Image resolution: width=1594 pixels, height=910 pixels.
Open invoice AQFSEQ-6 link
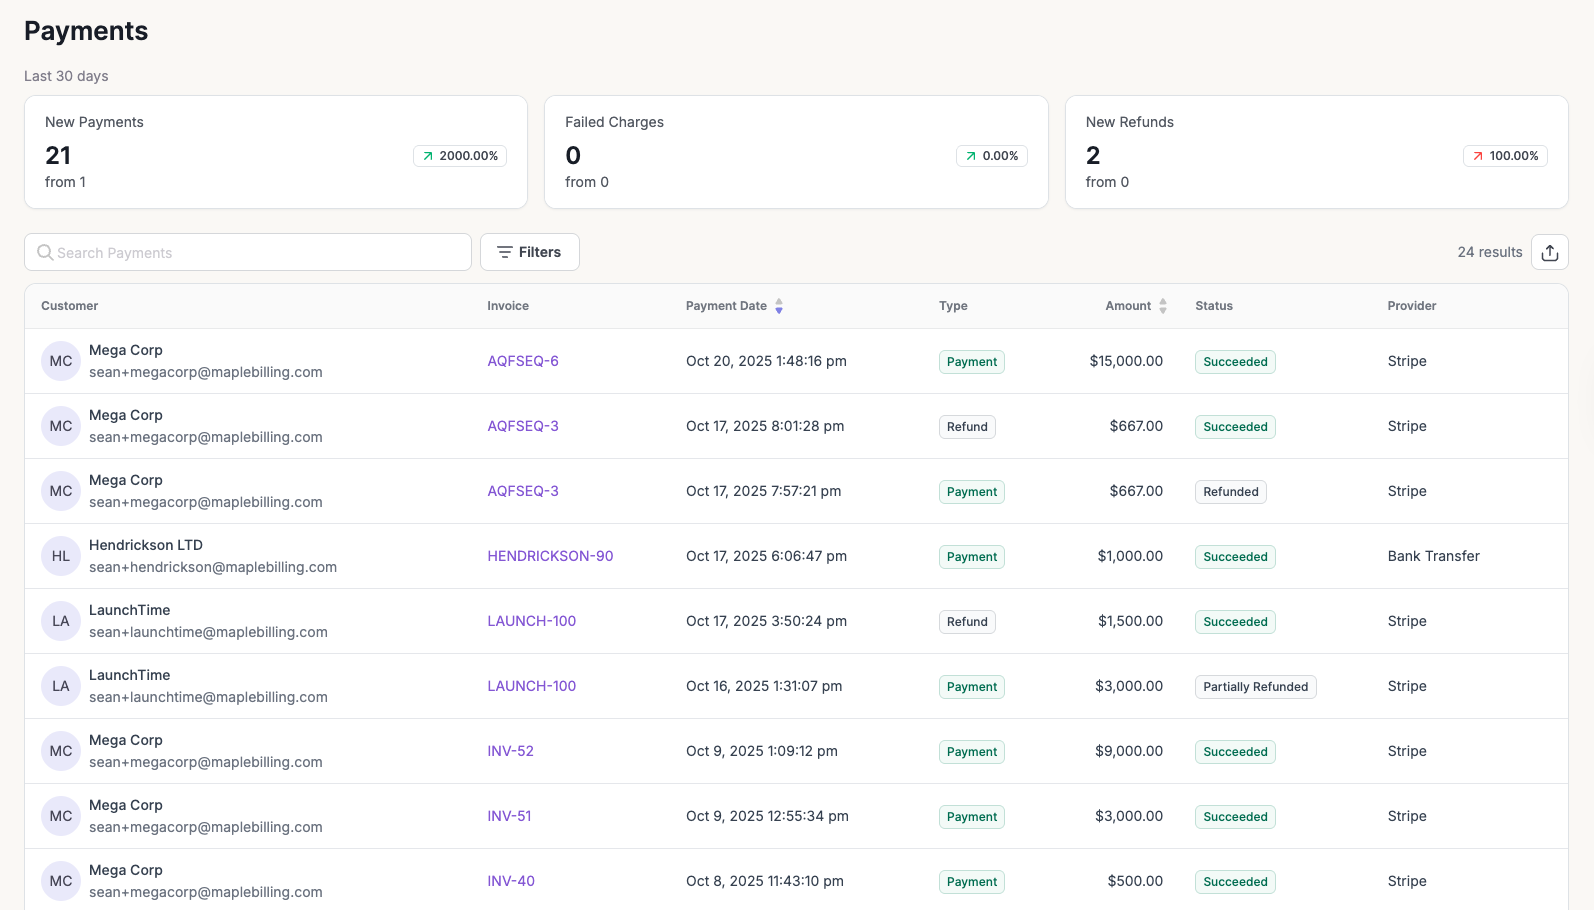[523, 361]
